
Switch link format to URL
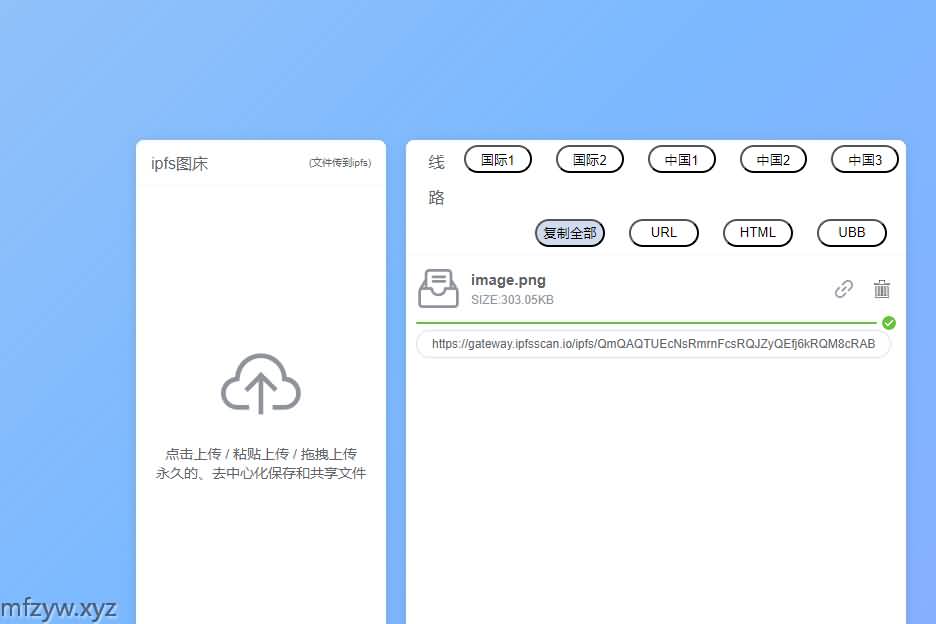coord(663,233)
